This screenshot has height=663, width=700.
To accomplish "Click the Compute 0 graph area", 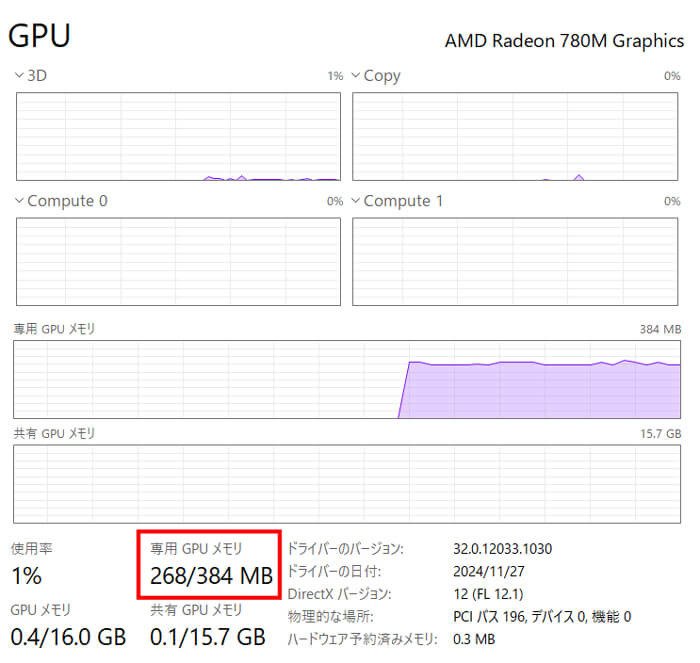I will [x=178, y=263].
